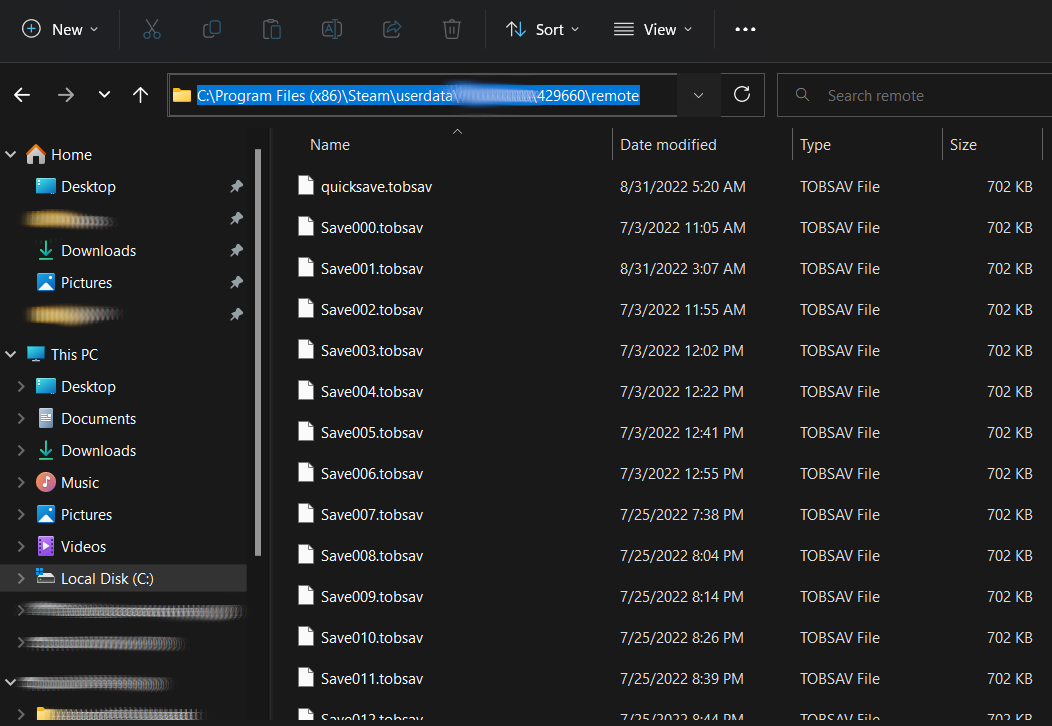This screenshot has width=1052, height=726.
Task: Collapse the Home section
Action: click(11, 154)
